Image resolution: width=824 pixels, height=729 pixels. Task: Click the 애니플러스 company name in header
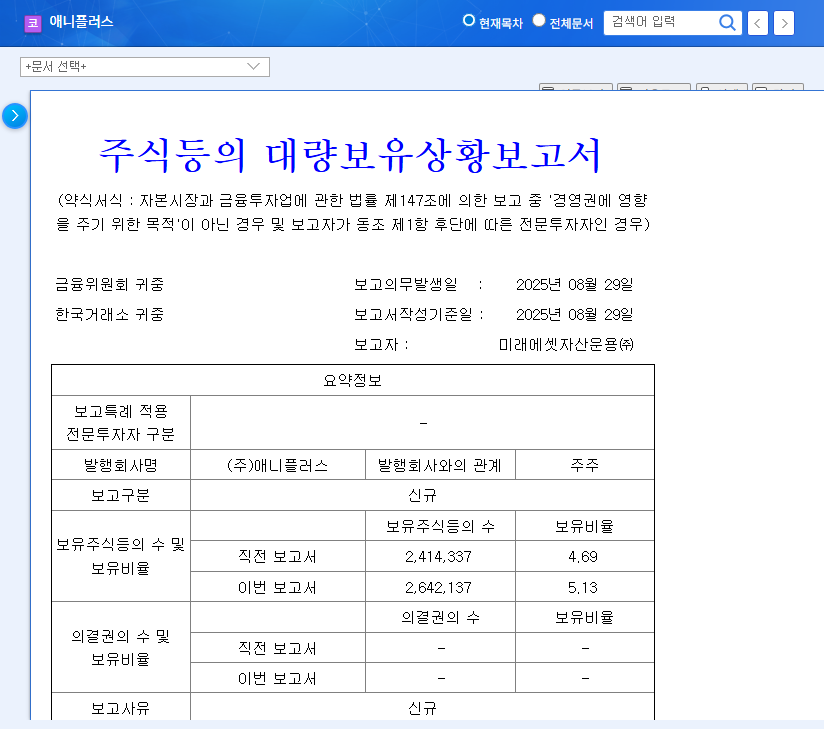pyautogui.click(x=81, y=22)
